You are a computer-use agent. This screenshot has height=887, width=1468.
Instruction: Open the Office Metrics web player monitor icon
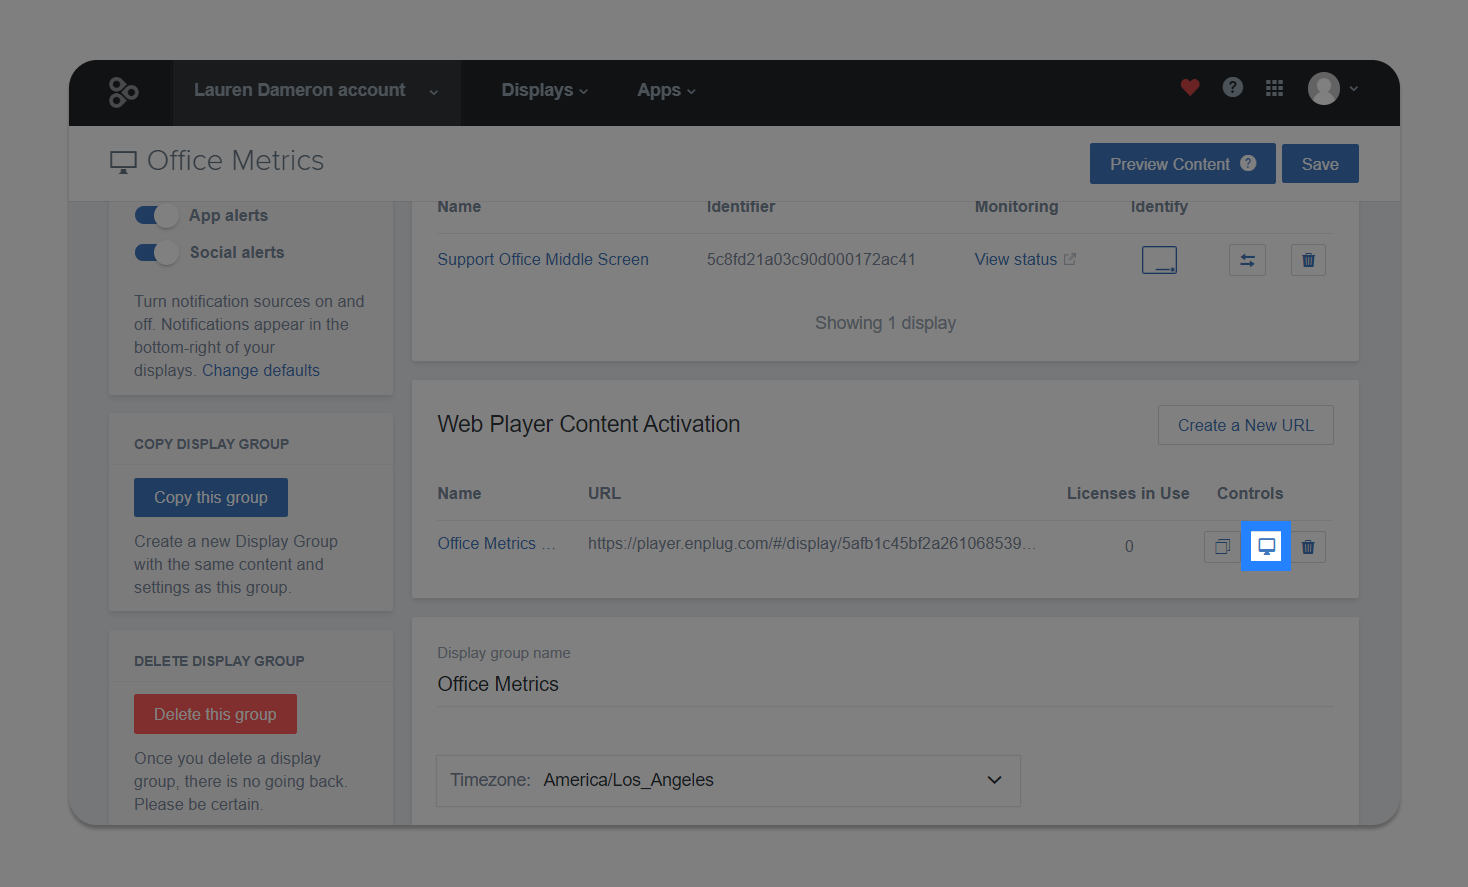tap(1266, 546)
